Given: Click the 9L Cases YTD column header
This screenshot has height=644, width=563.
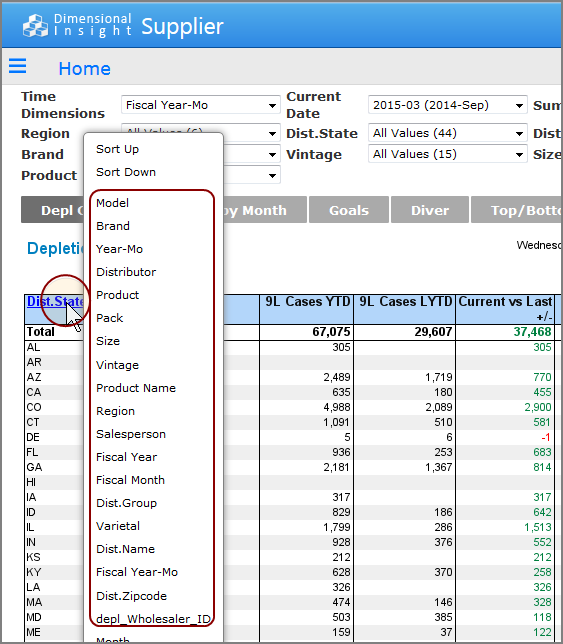Looking at the screenshot, I should 307,302.
